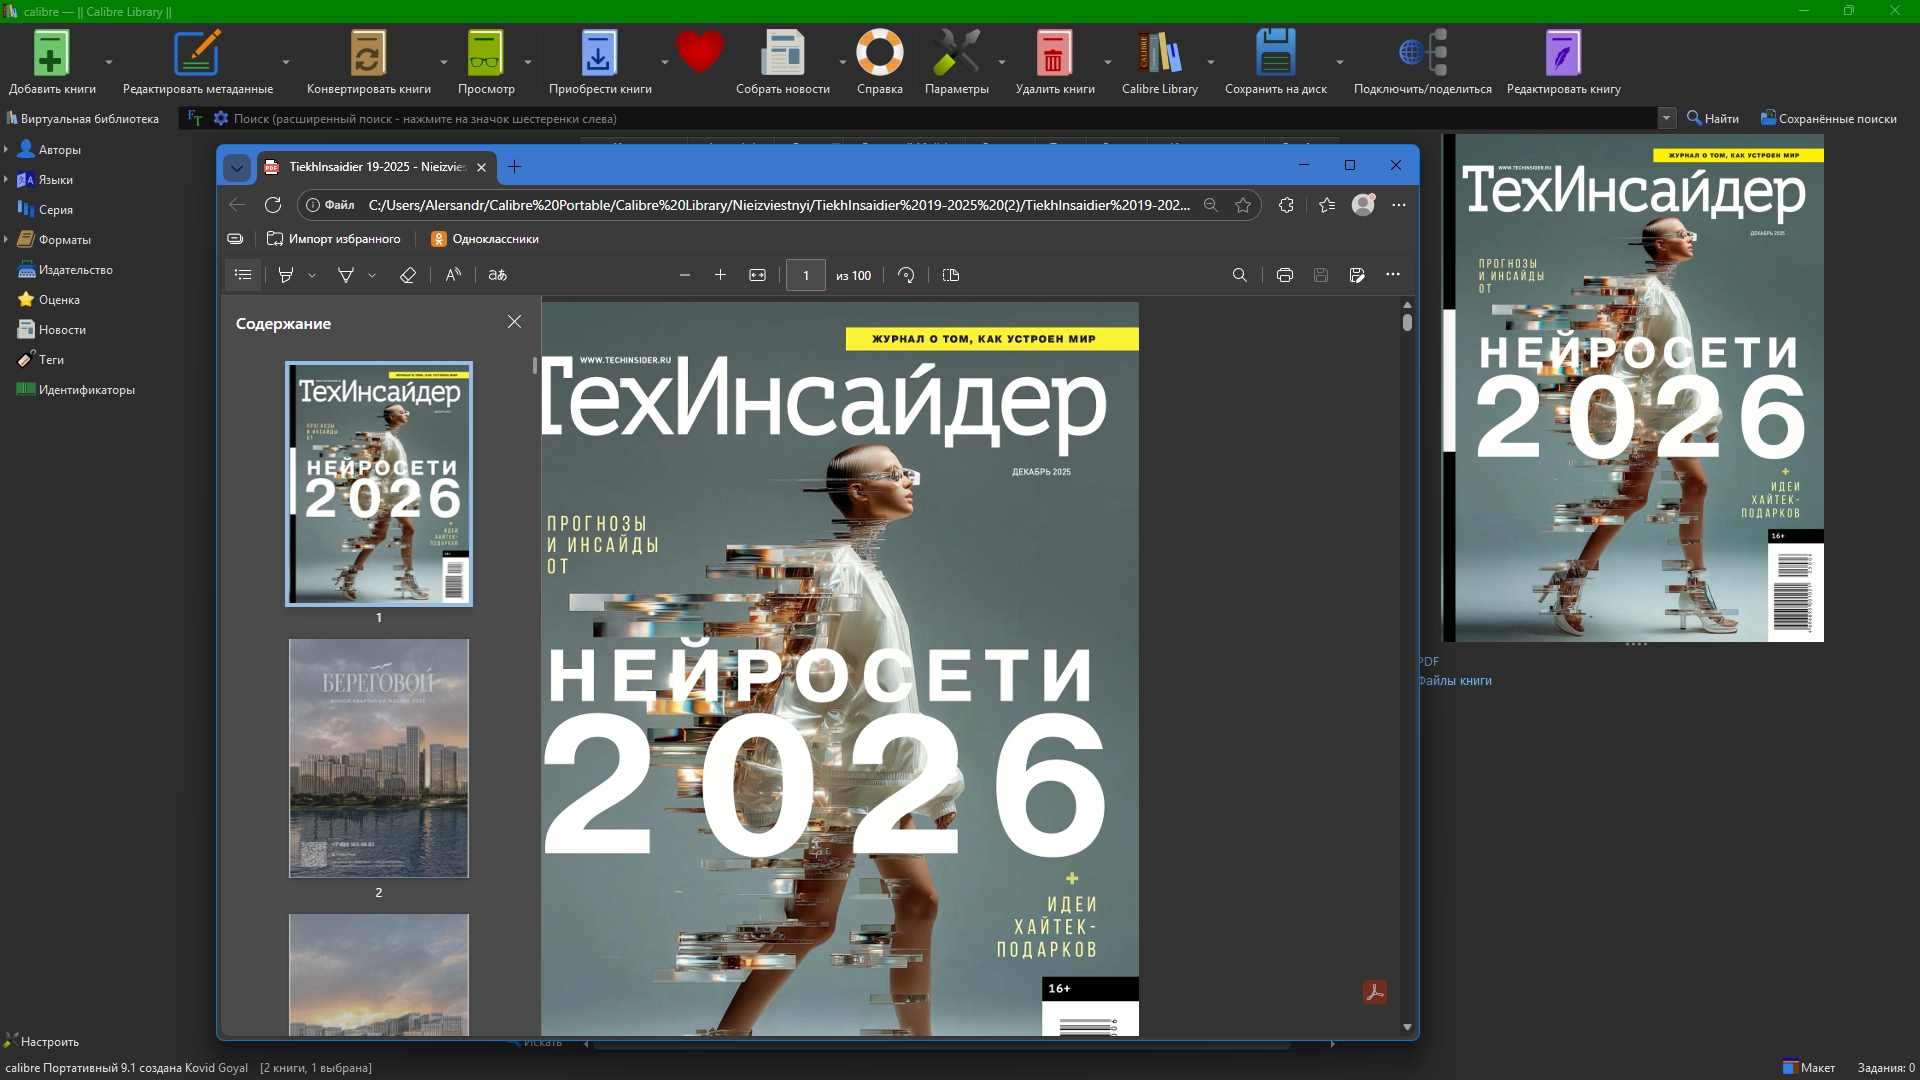Click the PDF rotate page icon
The height and width of the screenshot is (1080, 1920).
point(906,275)
